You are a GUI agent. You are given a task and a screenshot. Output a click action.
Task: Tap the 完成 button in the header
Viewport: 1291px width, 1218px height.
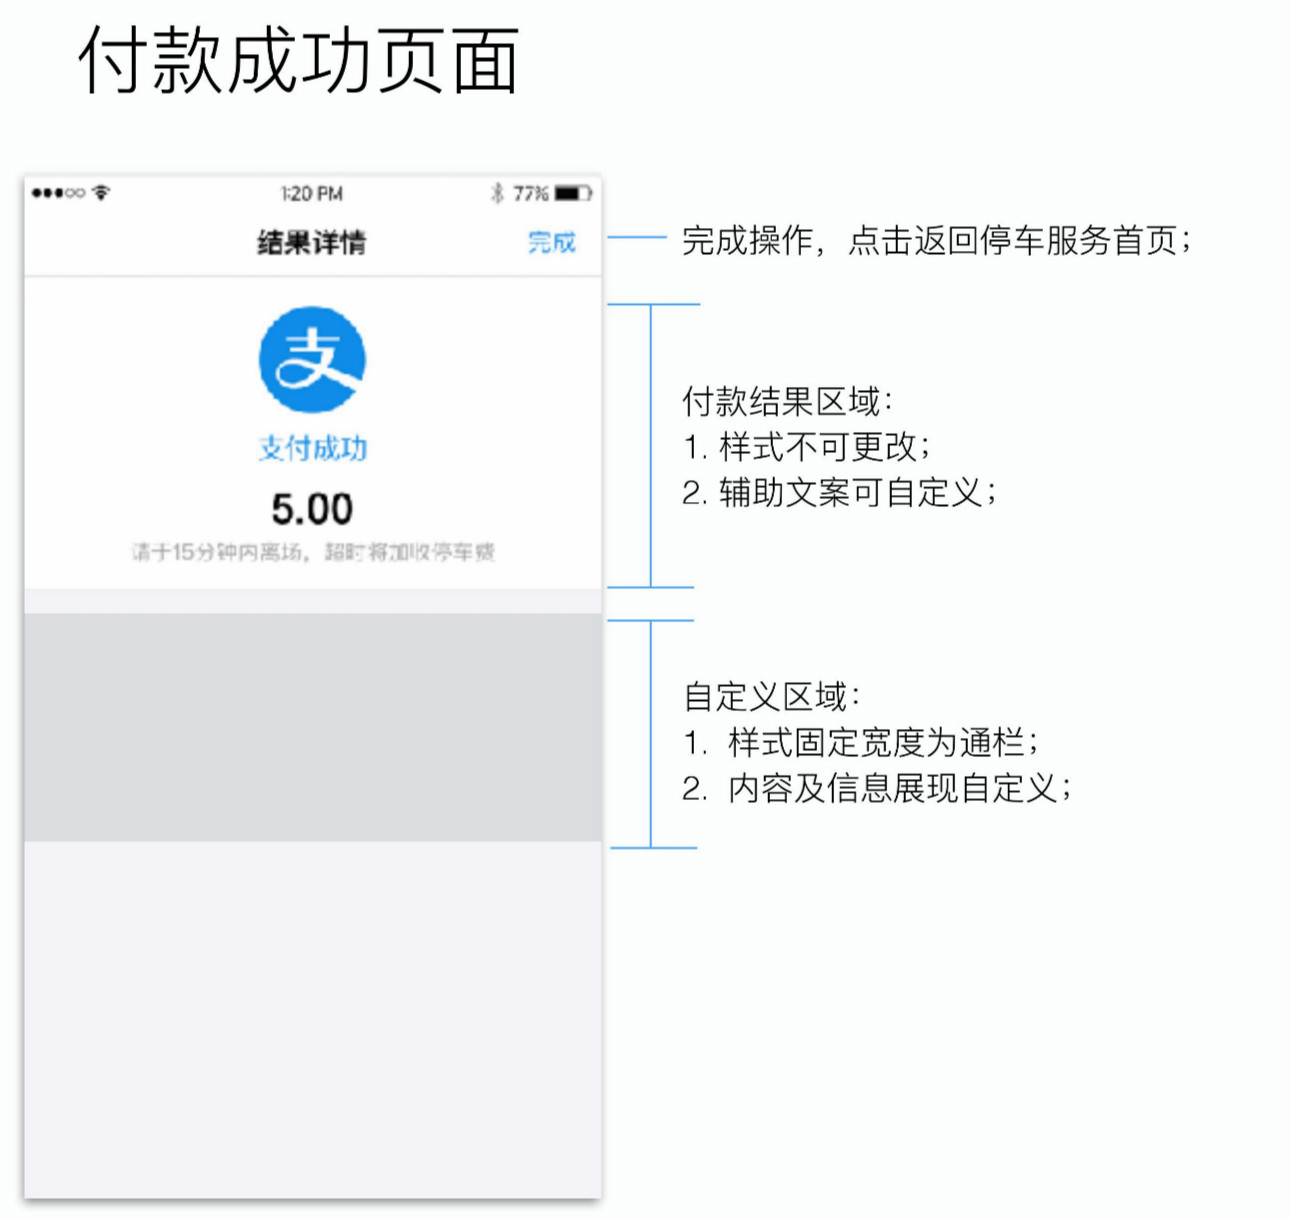pos(552,242)
